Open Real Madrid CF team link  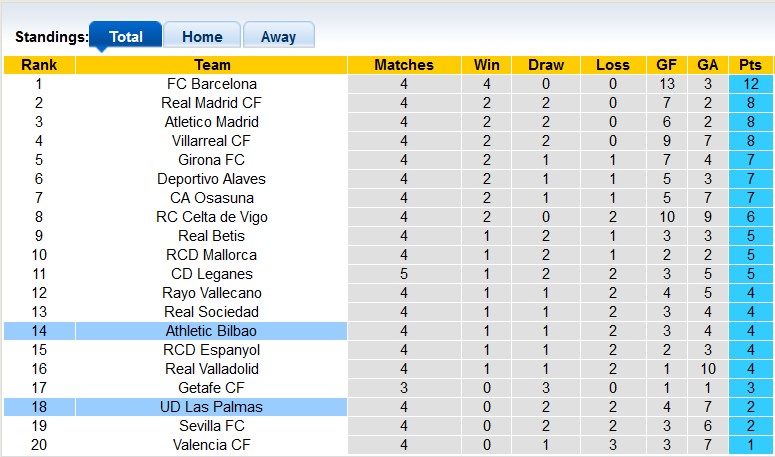(212, 103)
